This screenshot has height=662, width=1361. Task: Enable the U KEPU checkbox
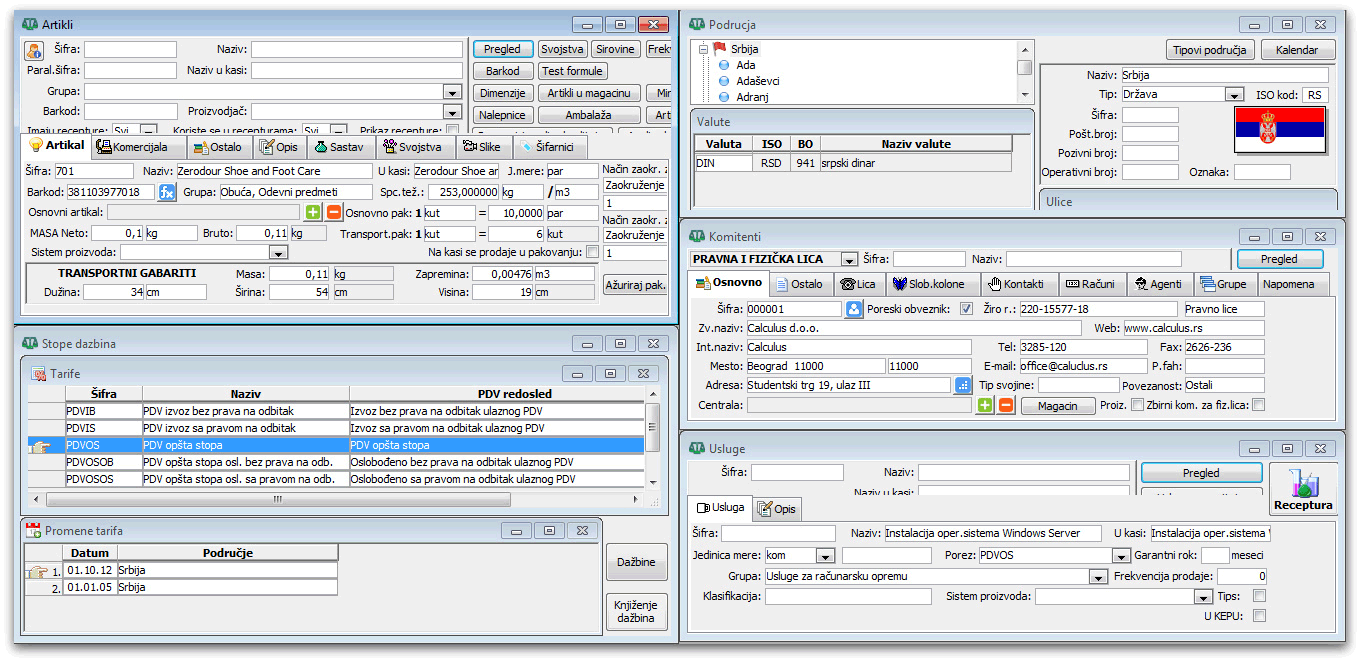1259,616
